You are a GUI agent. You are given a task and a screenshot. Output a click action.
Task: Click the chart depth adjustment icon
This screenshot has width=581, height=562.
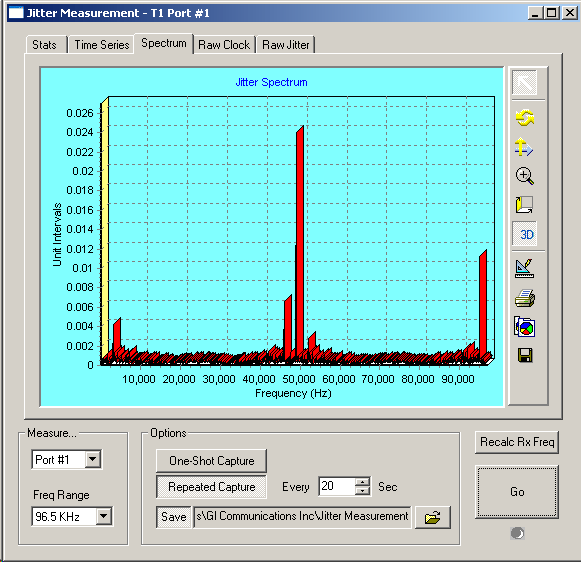coord(525,205)
